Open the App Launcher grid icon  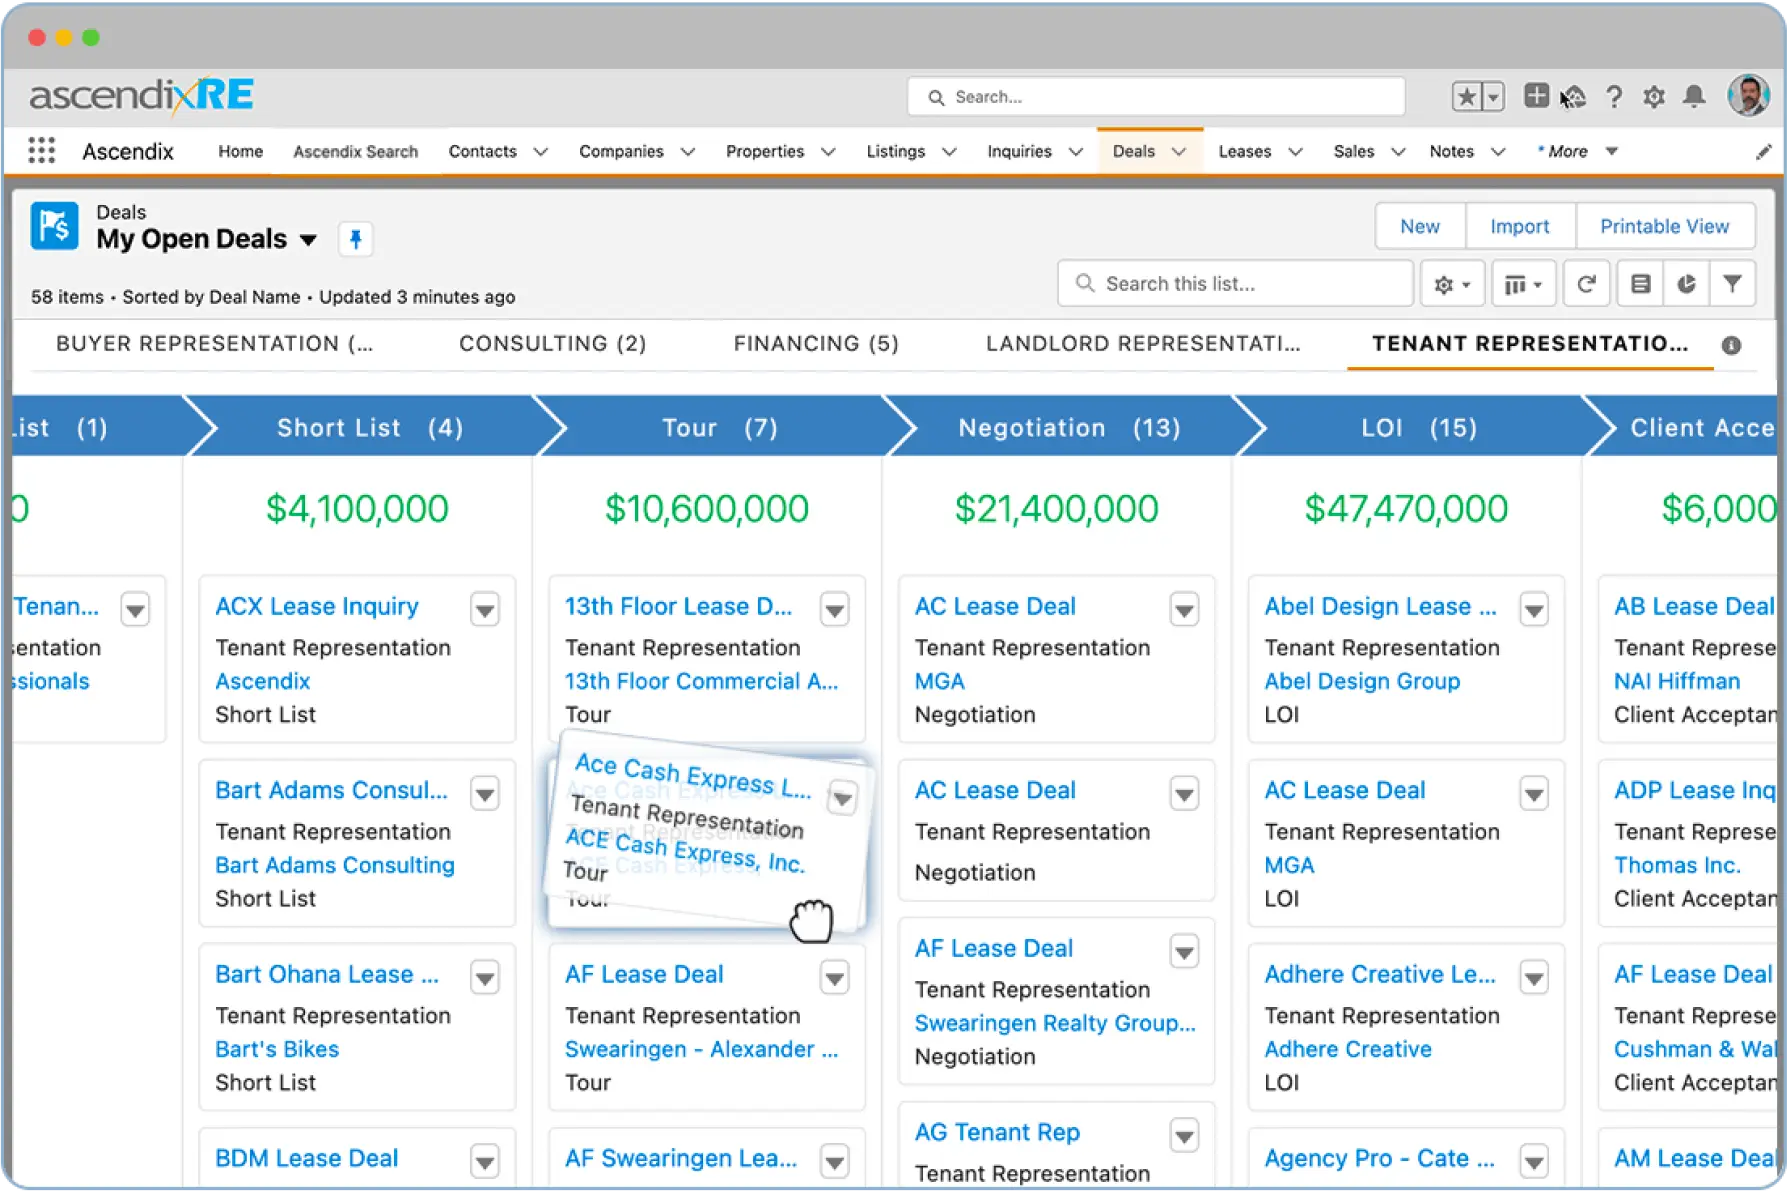(x=41, y=151)
